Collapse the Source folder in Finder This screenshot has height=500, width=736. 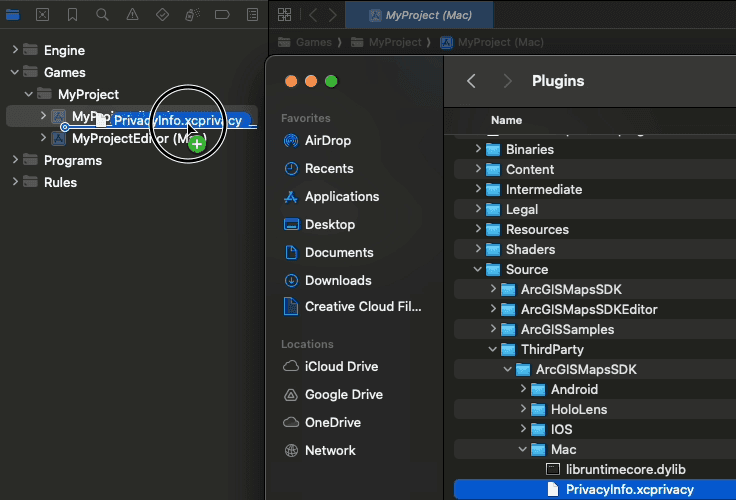pos(477,269)
